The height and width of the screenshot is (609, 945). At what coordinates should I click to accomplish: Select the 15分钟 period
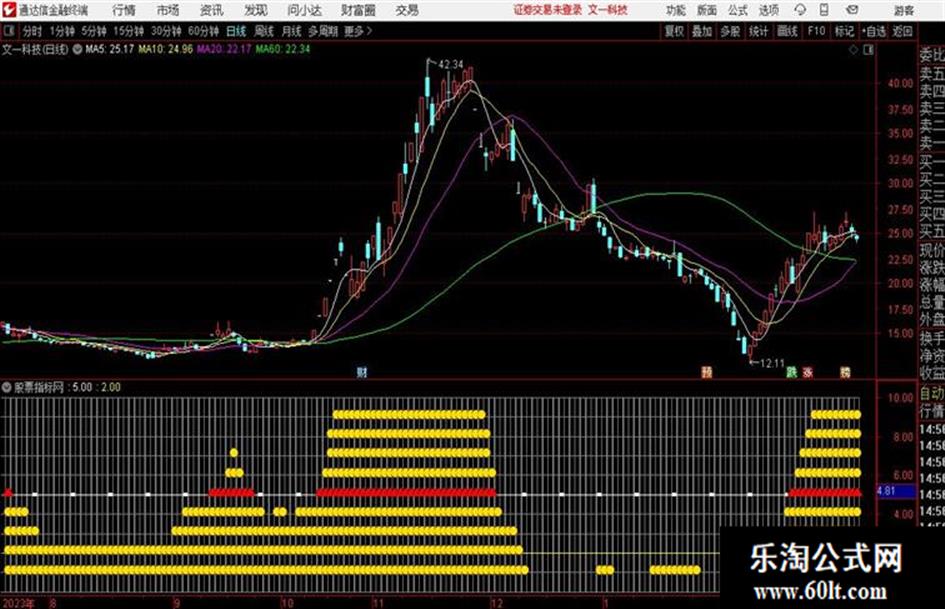pyautogui.click(x=129, y=31)
